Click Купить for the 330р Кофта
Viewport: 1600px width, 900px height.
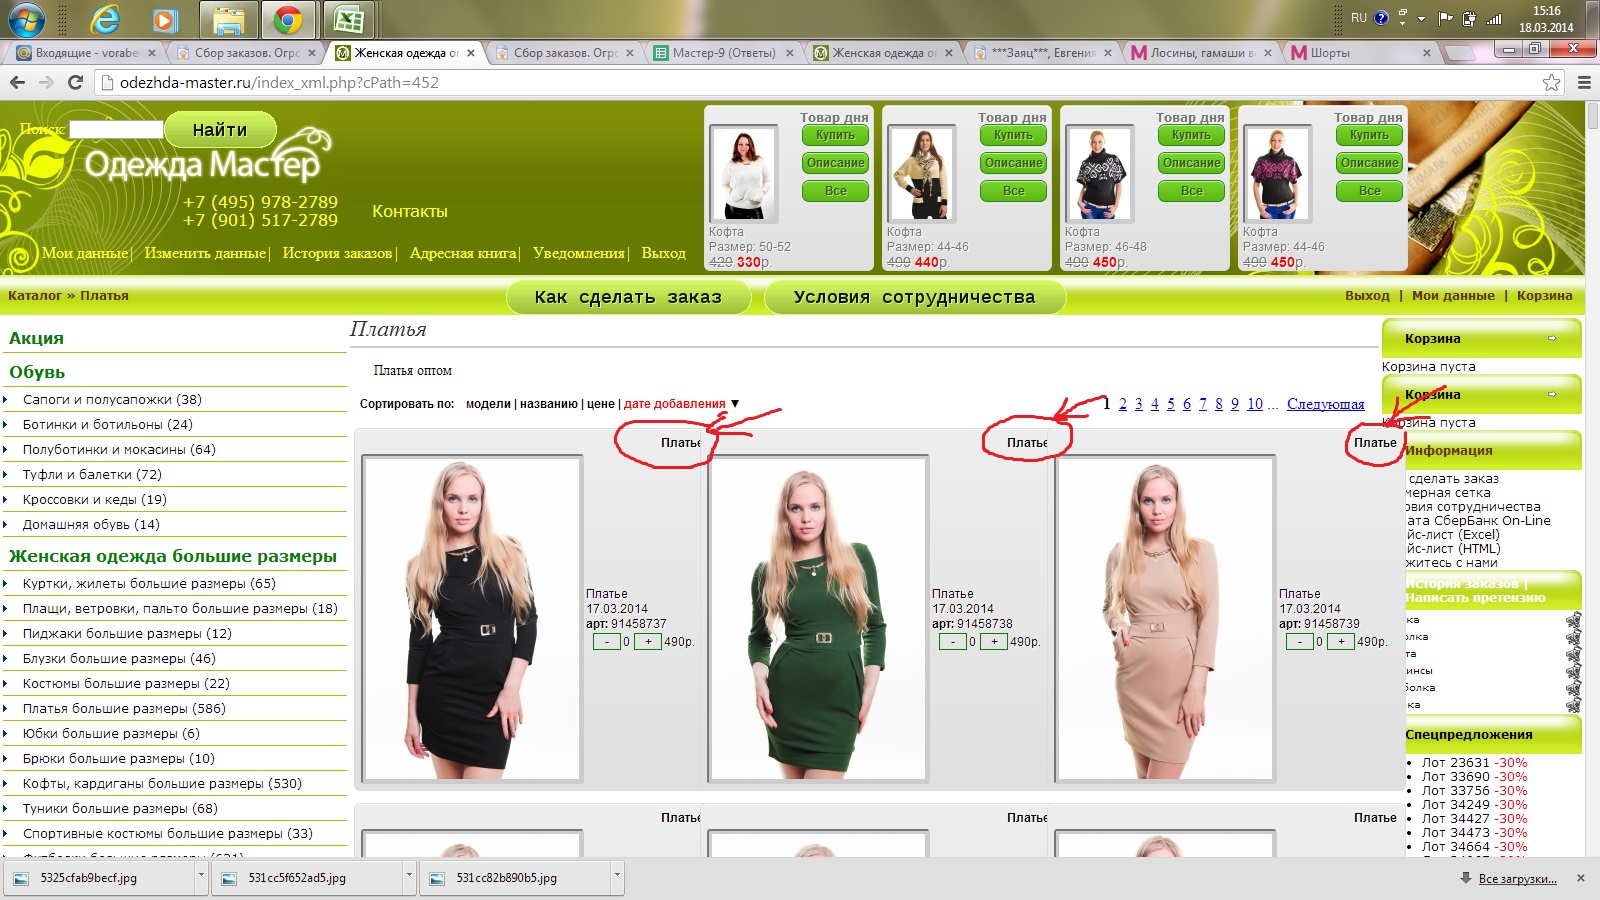pos(835,135)
